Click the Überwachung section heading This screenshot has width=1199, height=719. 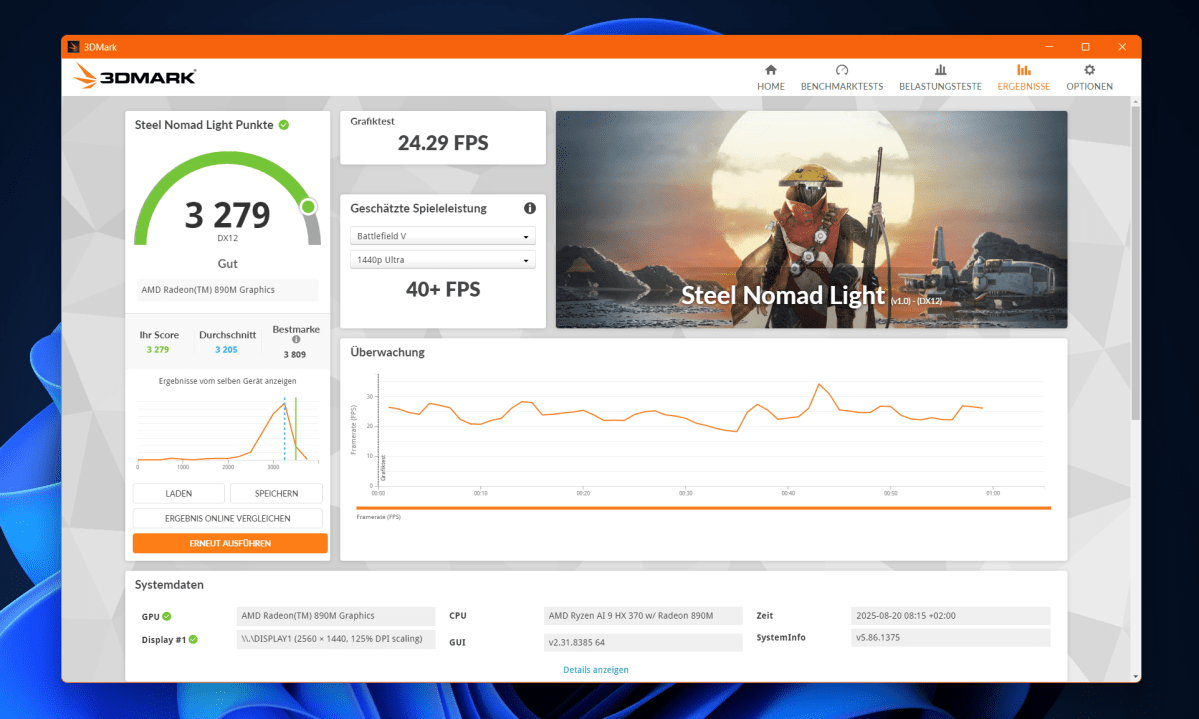pyautogui.click(x=387, y=353)
